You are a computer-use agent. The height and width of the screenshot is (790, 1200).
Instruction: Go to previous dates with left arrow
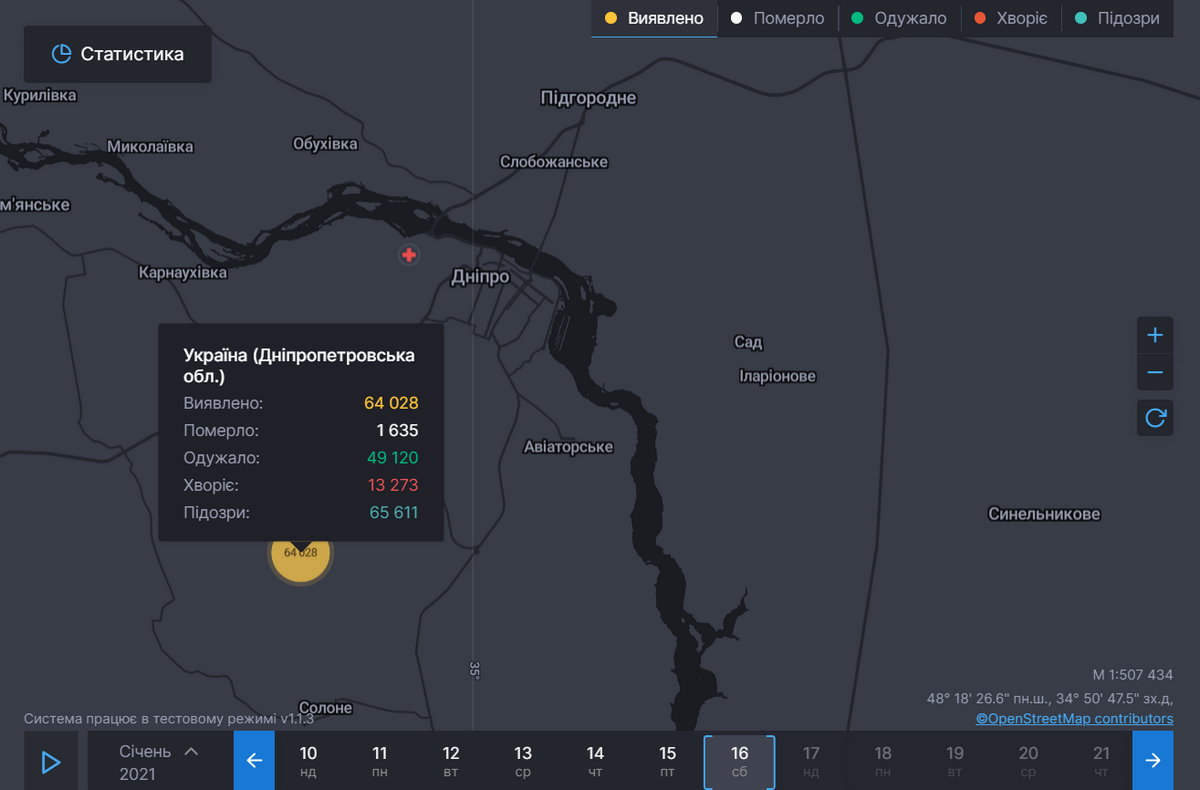point(254,761)
